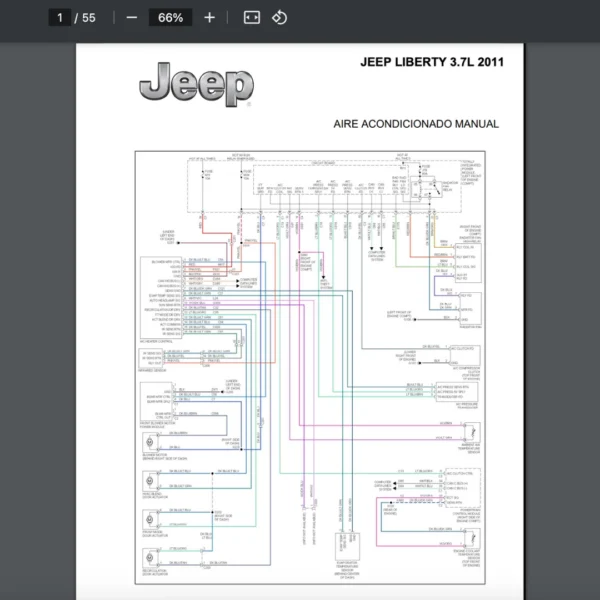Click the "AIRE ACONDICIONADO MANUAL" title

click(416, 124)
